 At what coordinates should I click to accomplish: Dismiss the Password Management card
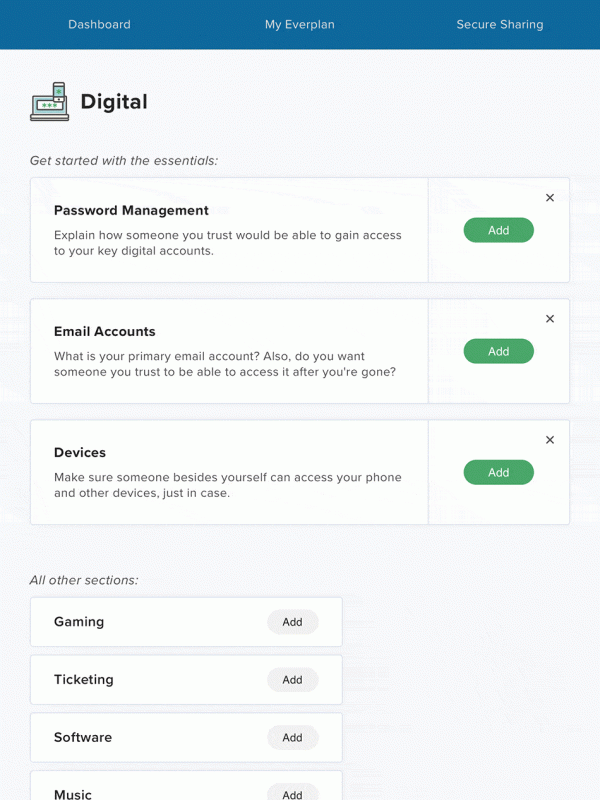pyautogui.click(x=550, y=198)
